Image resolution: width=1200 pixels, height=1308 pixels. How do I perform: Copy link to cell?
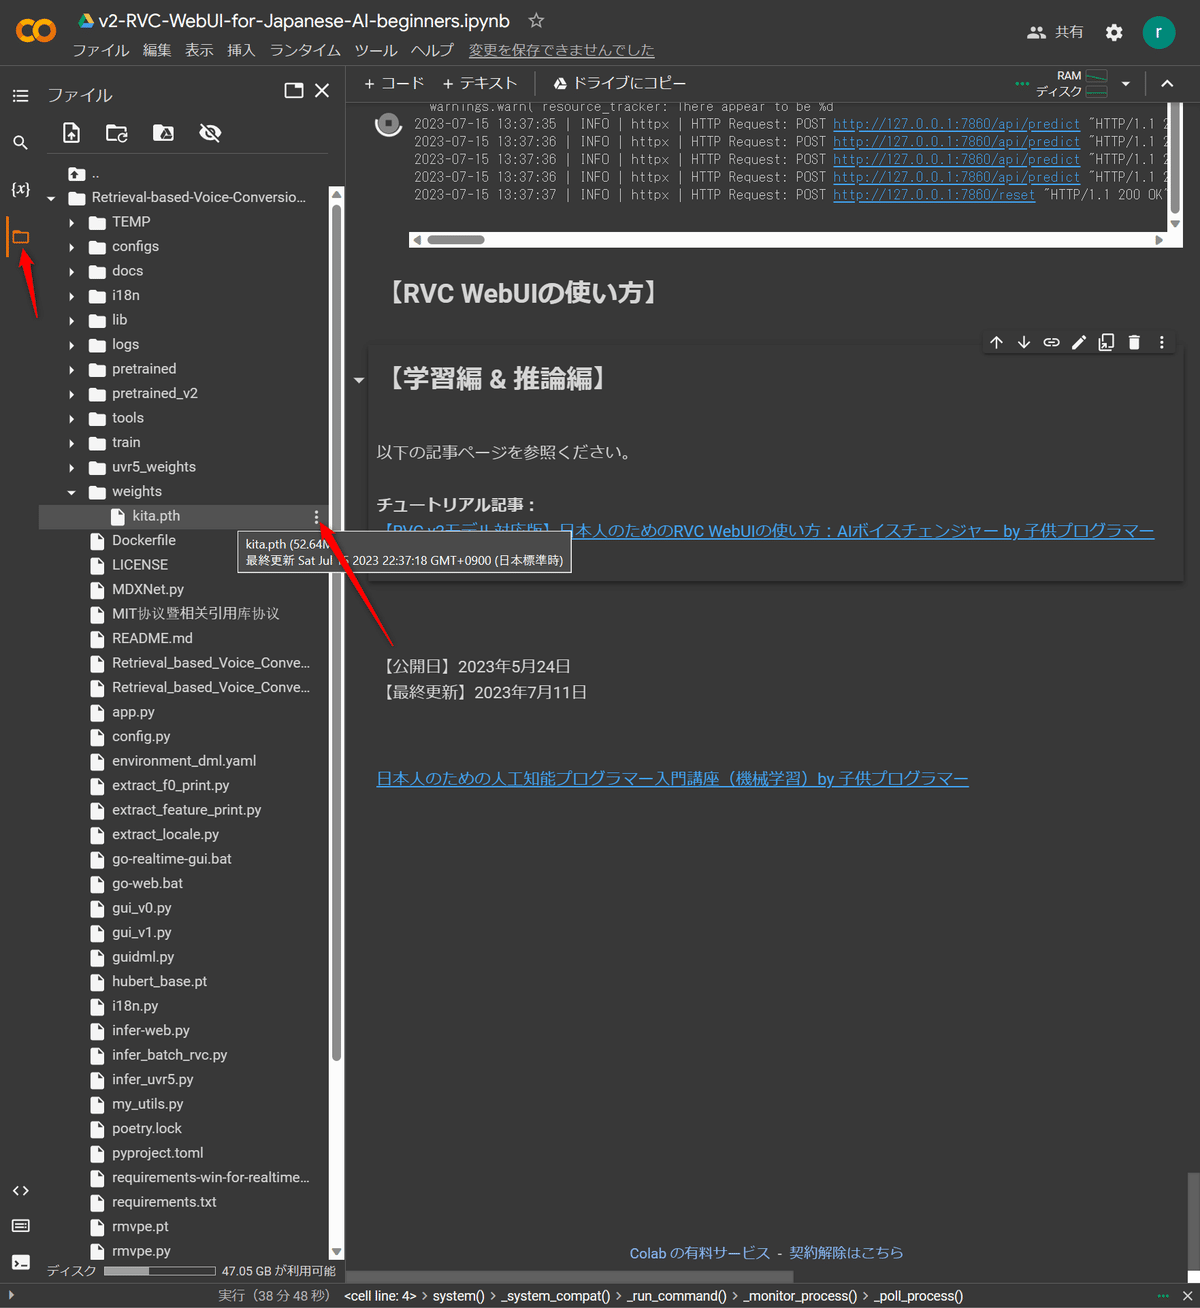click(x=1051, y=342)
